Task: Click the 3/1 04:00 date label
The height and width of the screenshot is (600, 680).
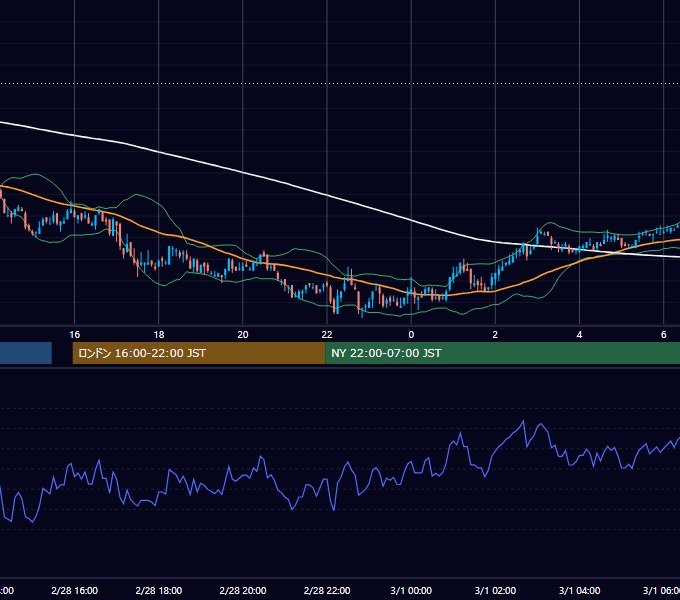Action: tap(579, 590)
